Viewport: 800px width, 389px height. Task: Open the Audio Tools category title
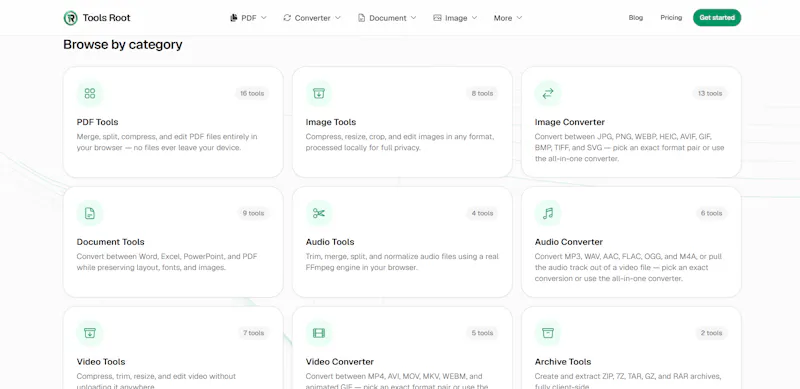click(330, 242)
